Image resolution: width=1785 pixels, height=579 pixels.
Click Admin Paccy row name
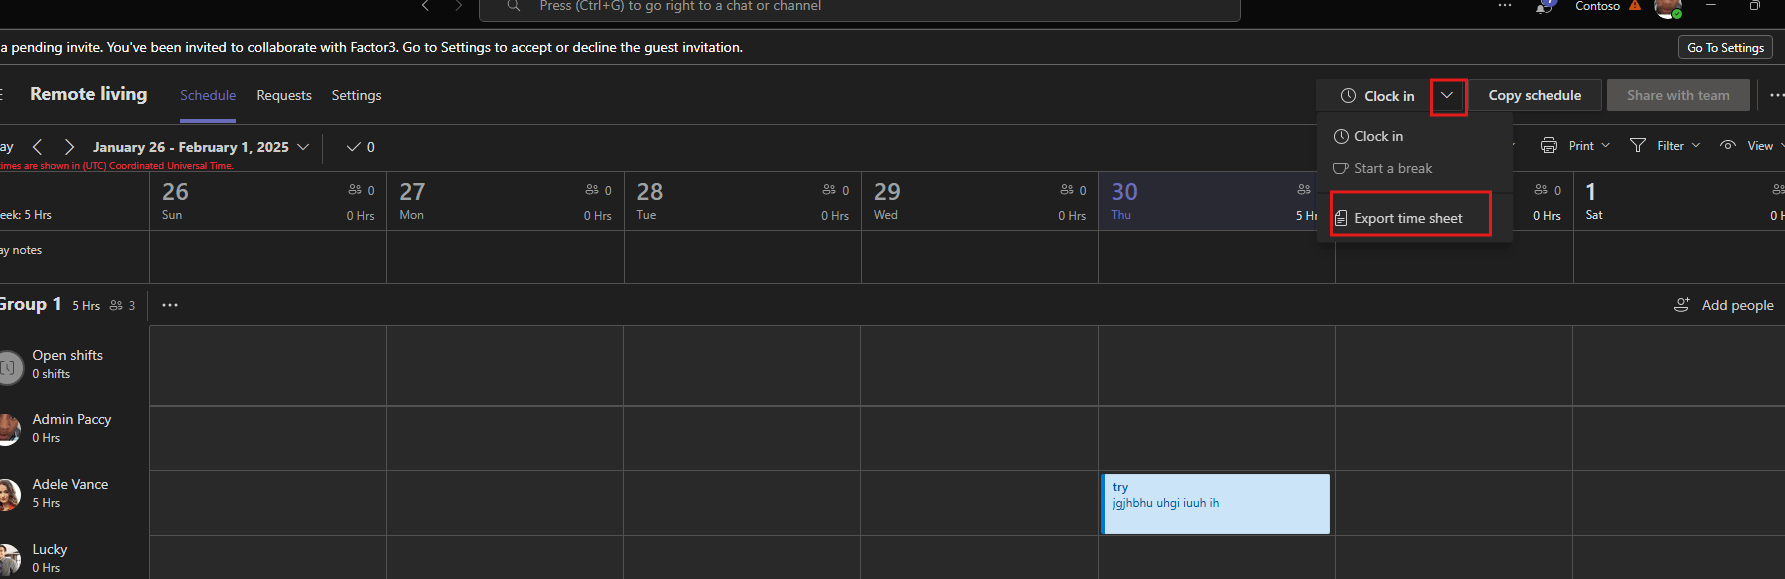point(72,419)
